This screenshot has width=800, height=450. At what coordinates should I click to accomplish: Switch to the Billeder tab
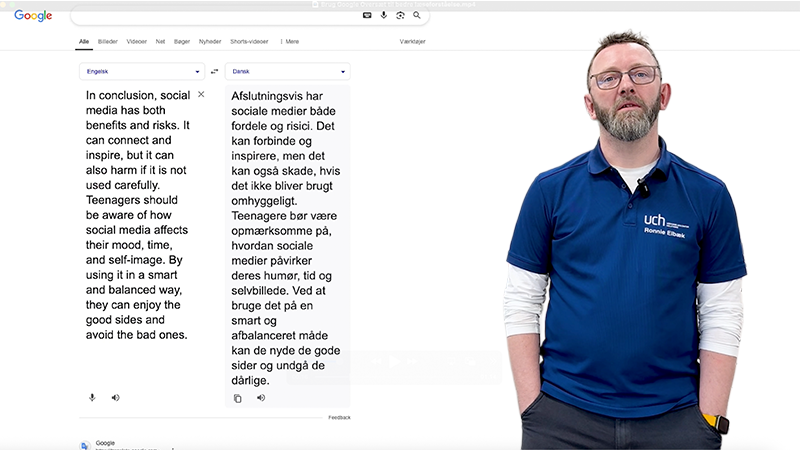[108, 41]
